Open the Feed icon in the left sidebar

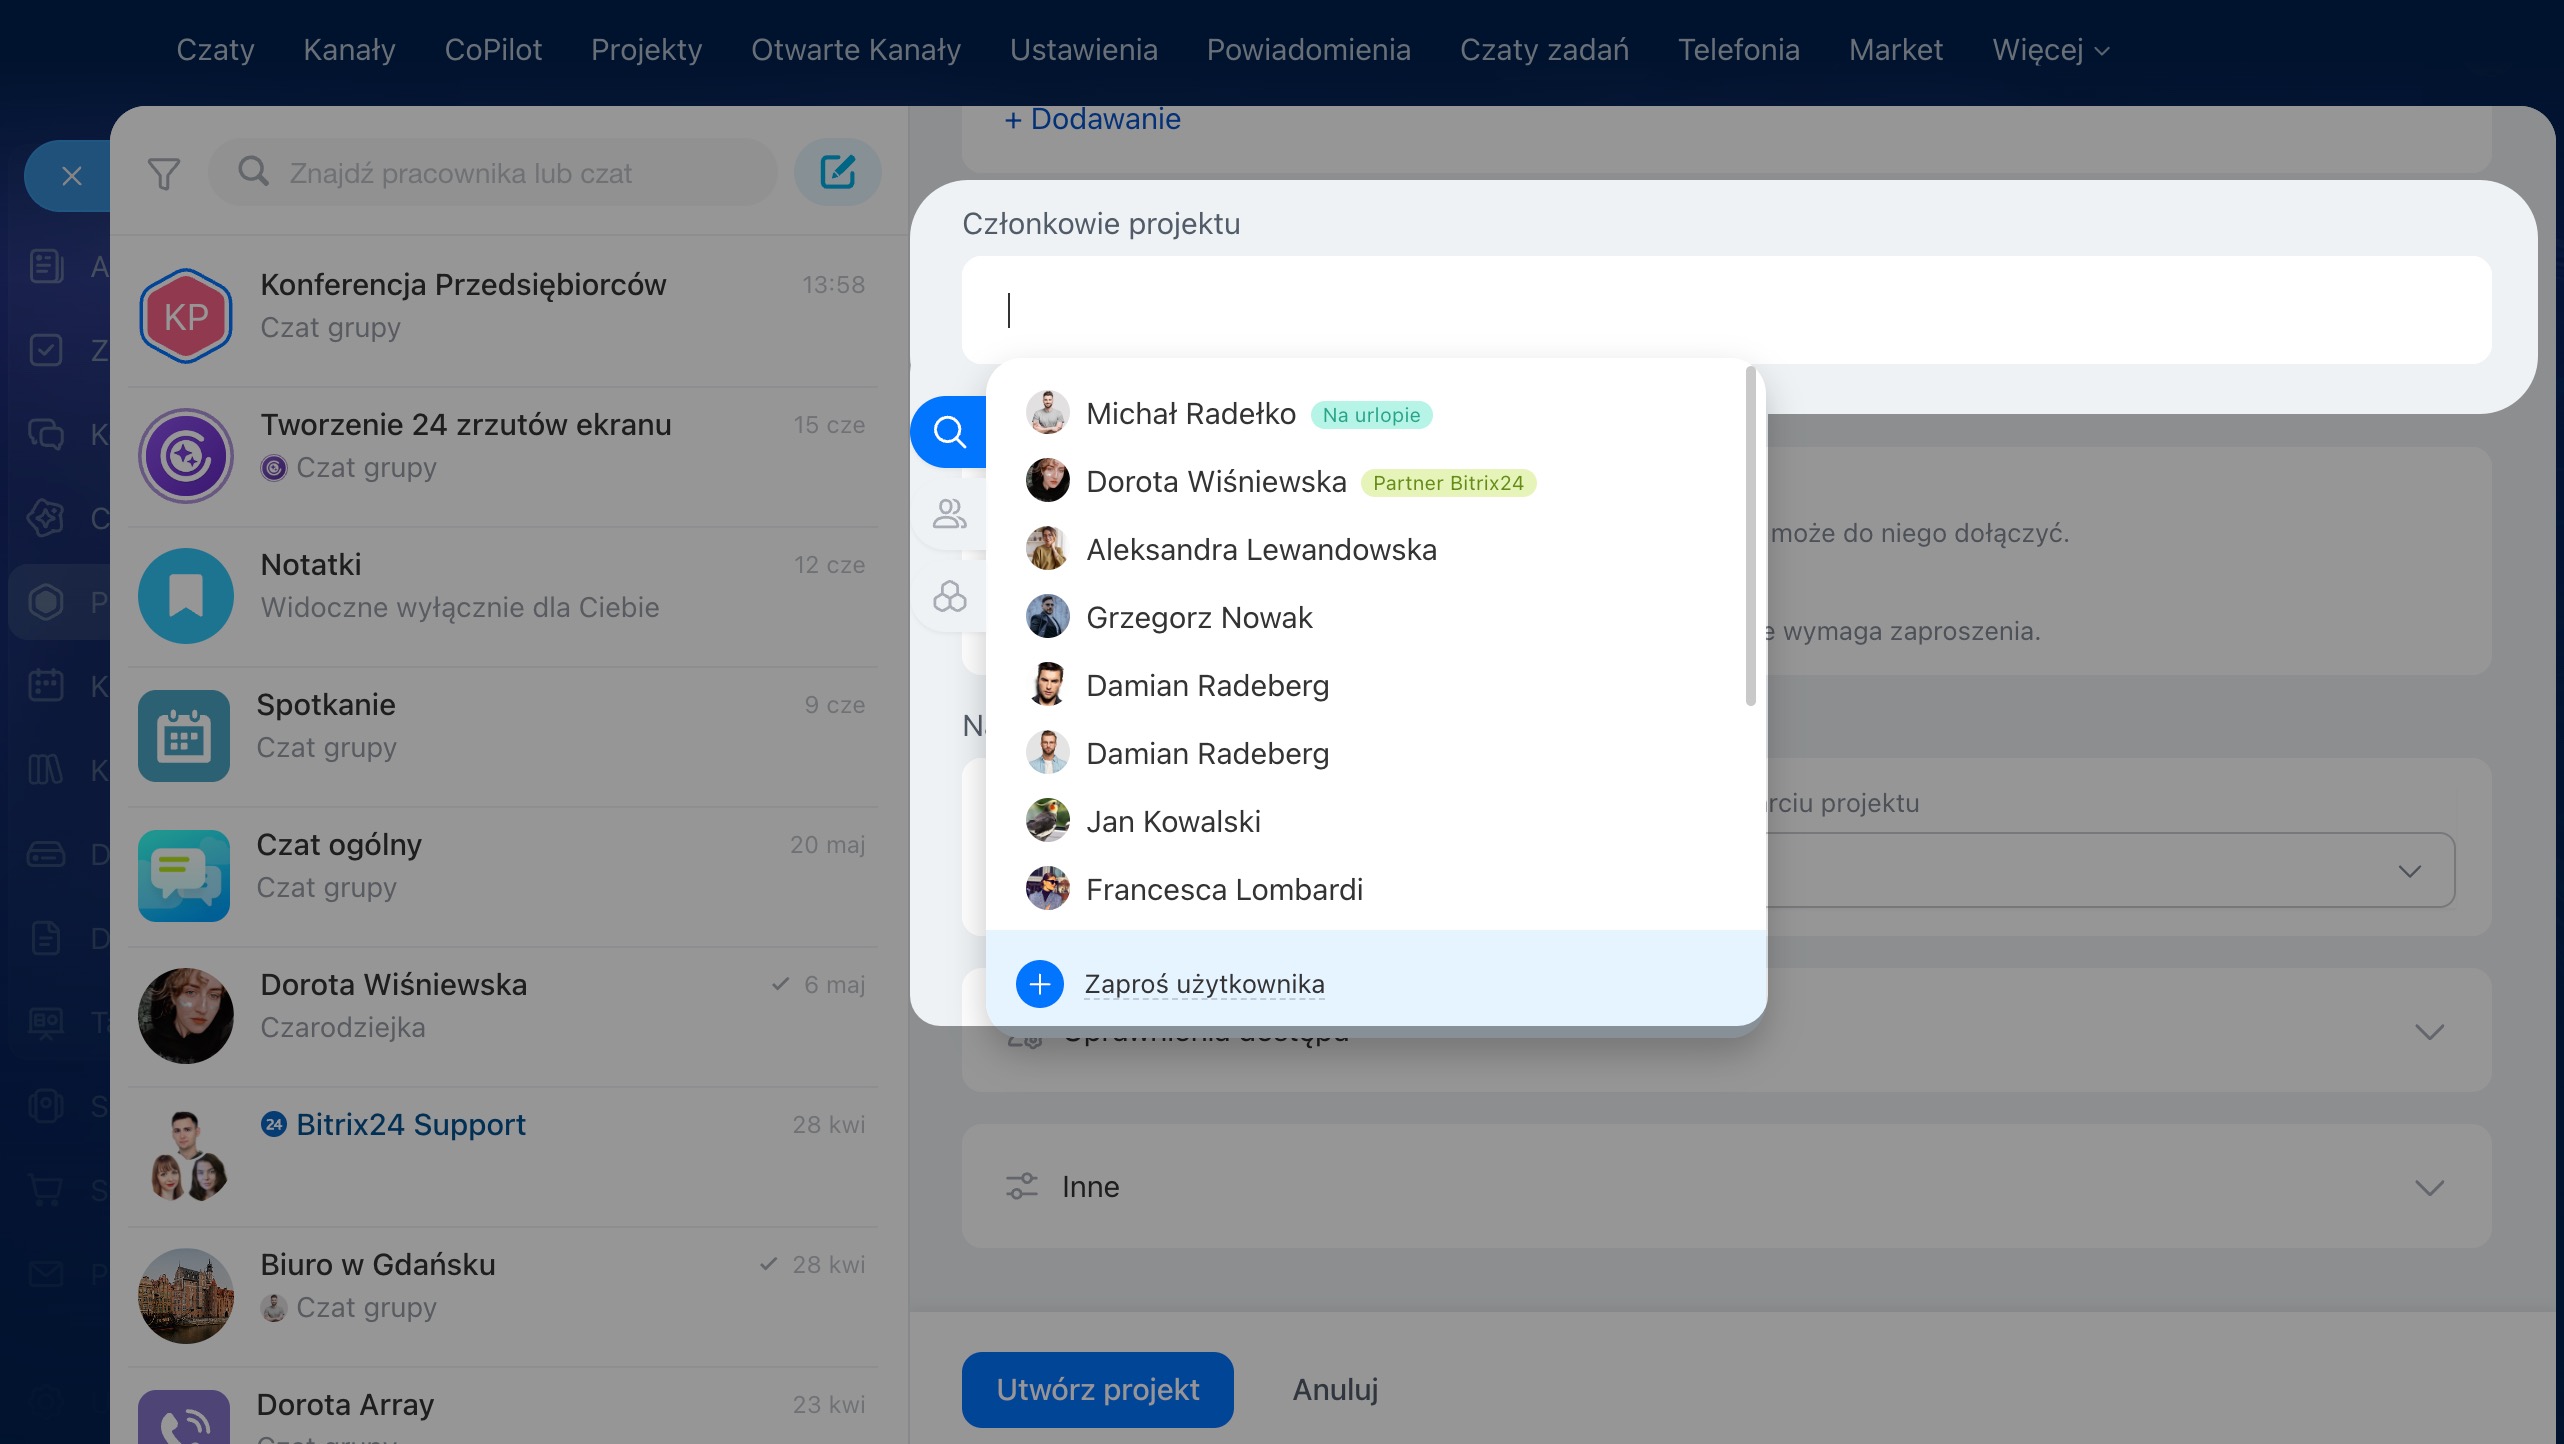click(x=46, y=267)
